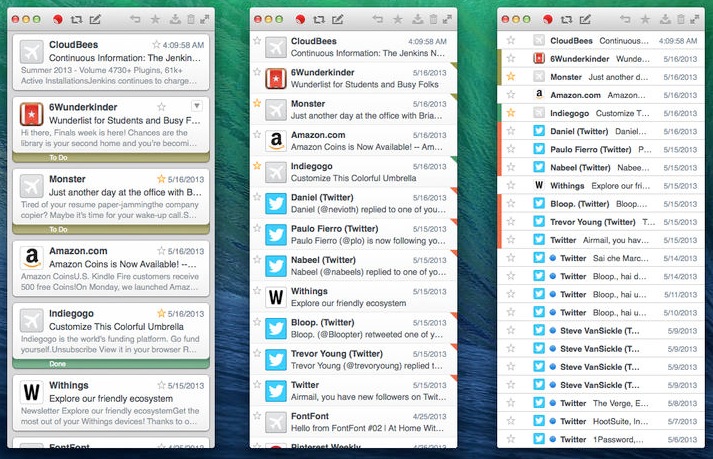Select Trevor Young (Twitter) in the middle window
The width and height of the screenshot is (713, 459).
353,359
